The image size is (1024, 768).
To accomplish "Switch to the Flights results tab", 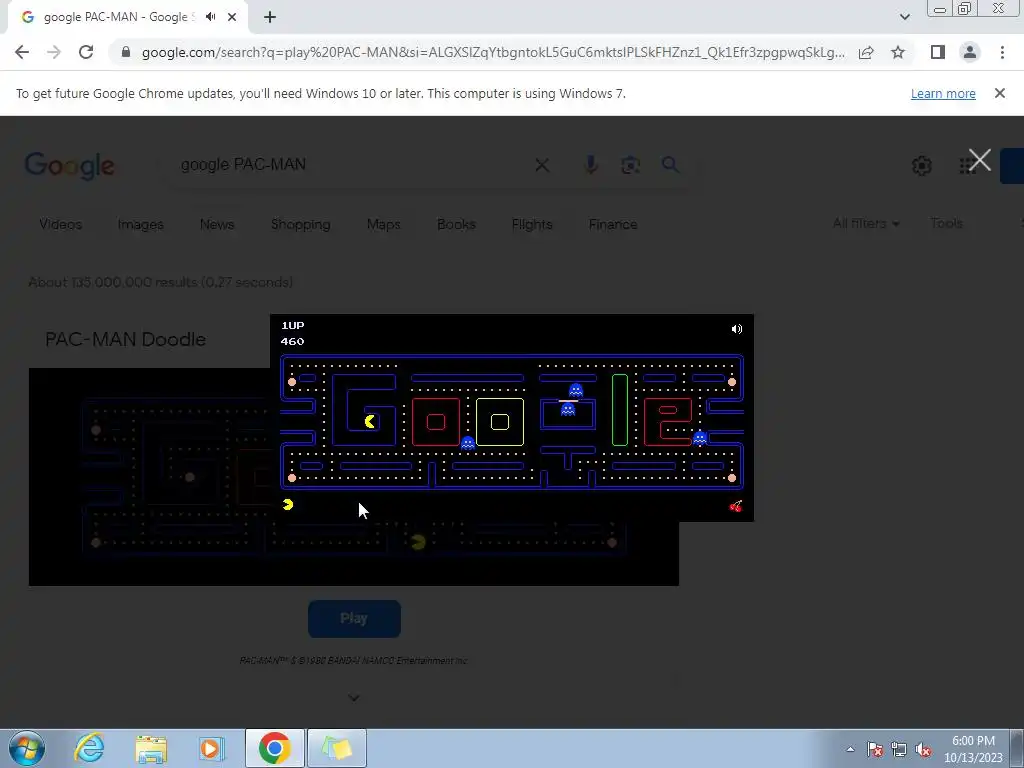I will 532,224.
